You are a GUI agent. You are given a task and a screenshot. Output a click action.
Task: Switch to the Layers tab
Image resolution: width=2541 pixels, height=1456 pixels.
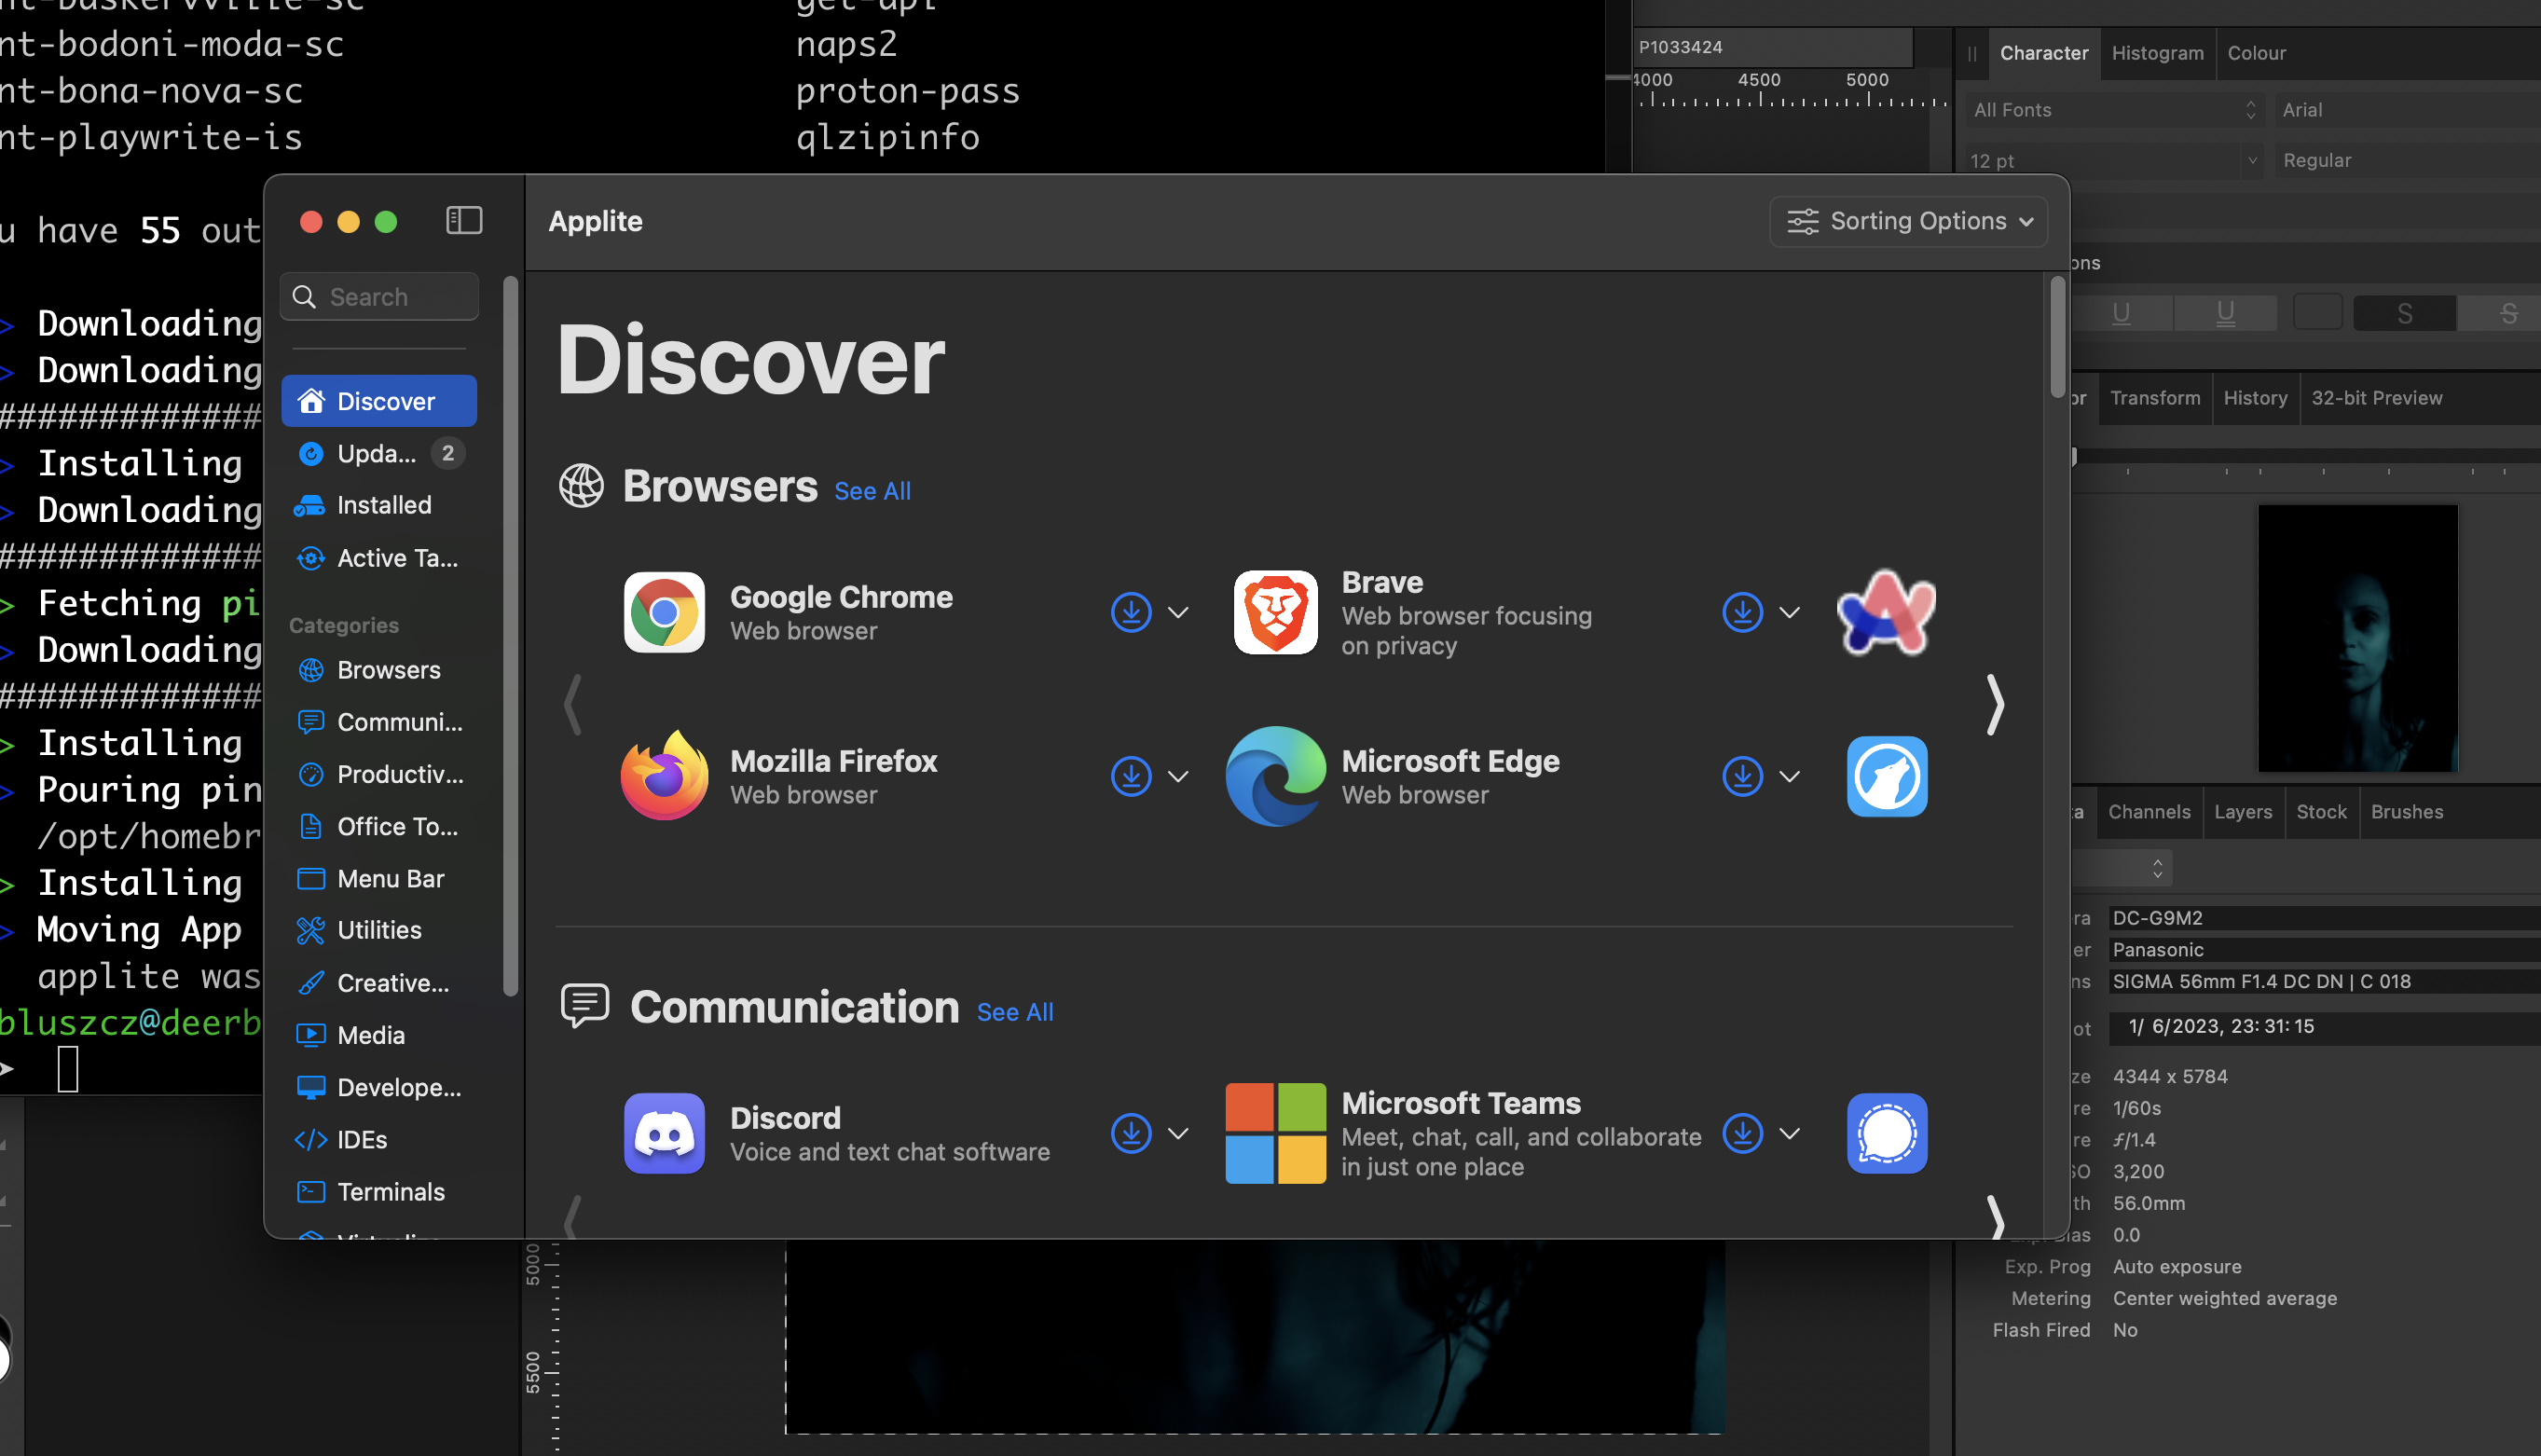tap(2242, 812)
